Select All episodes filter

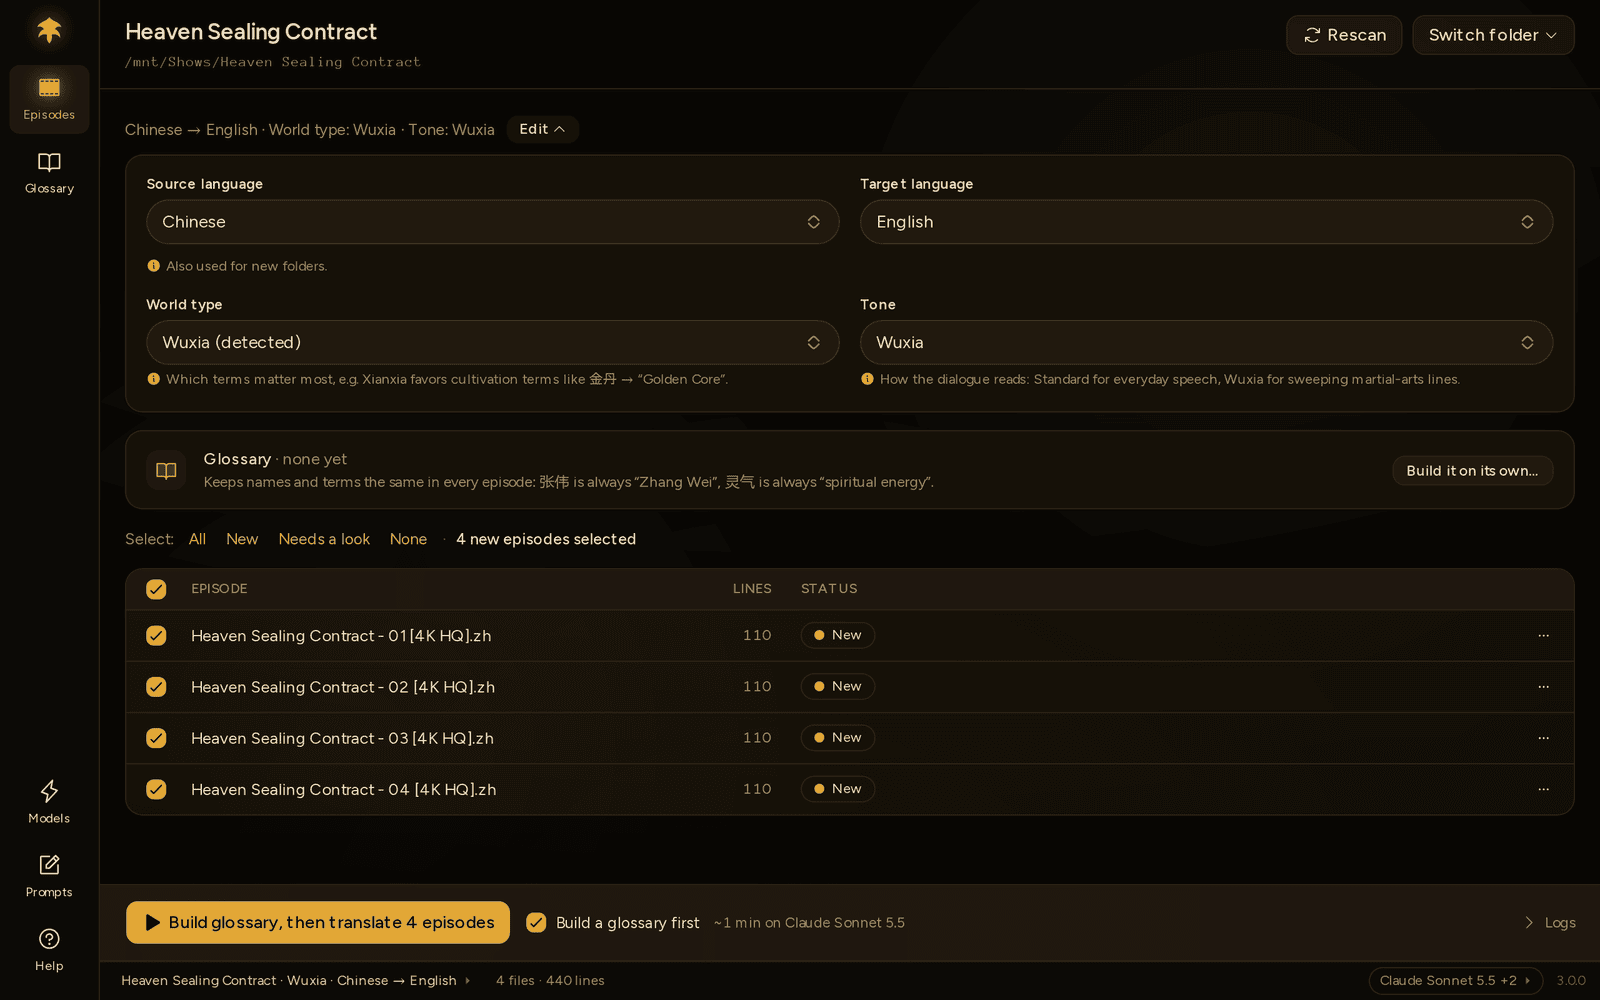tap(197, 539)
